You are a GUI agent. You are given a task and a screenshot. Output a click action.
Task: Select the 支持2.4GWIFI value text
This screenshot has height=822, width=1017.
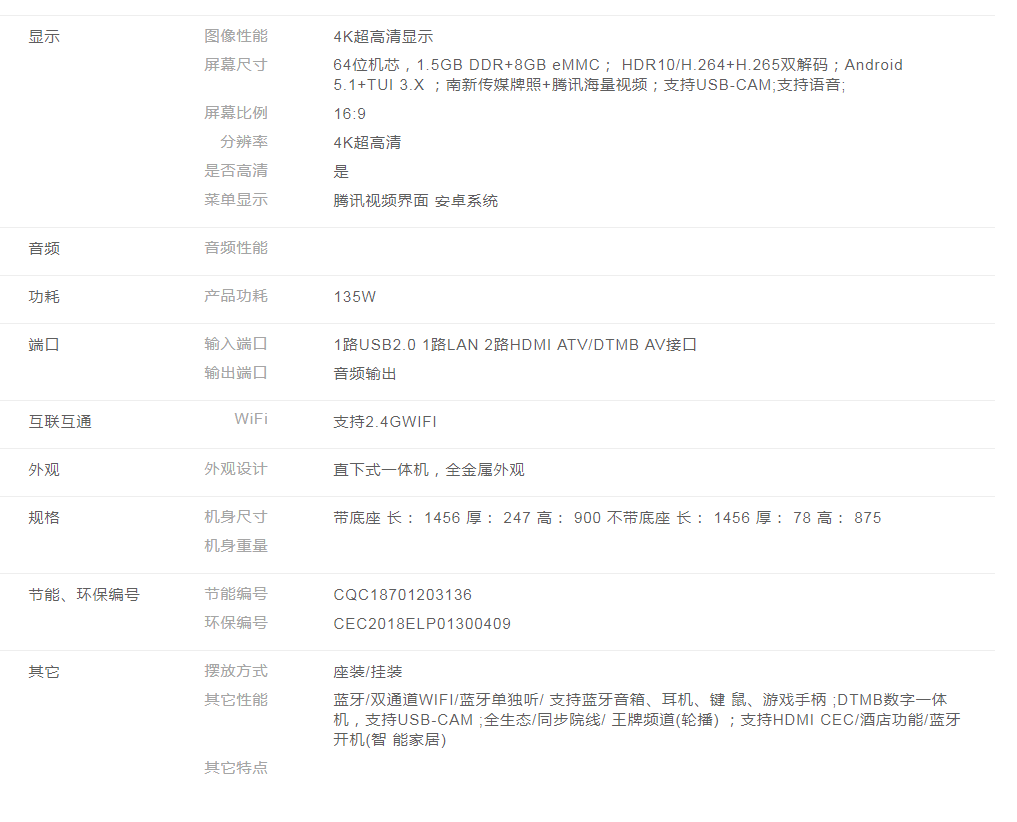(x=385, y=422)
